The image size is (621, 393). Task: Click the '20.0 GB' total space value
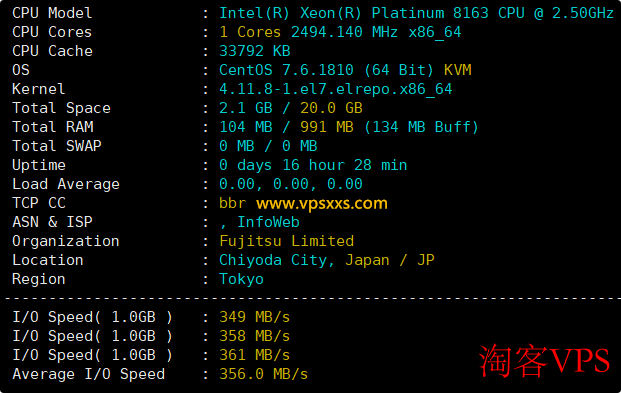pos(331,108)
